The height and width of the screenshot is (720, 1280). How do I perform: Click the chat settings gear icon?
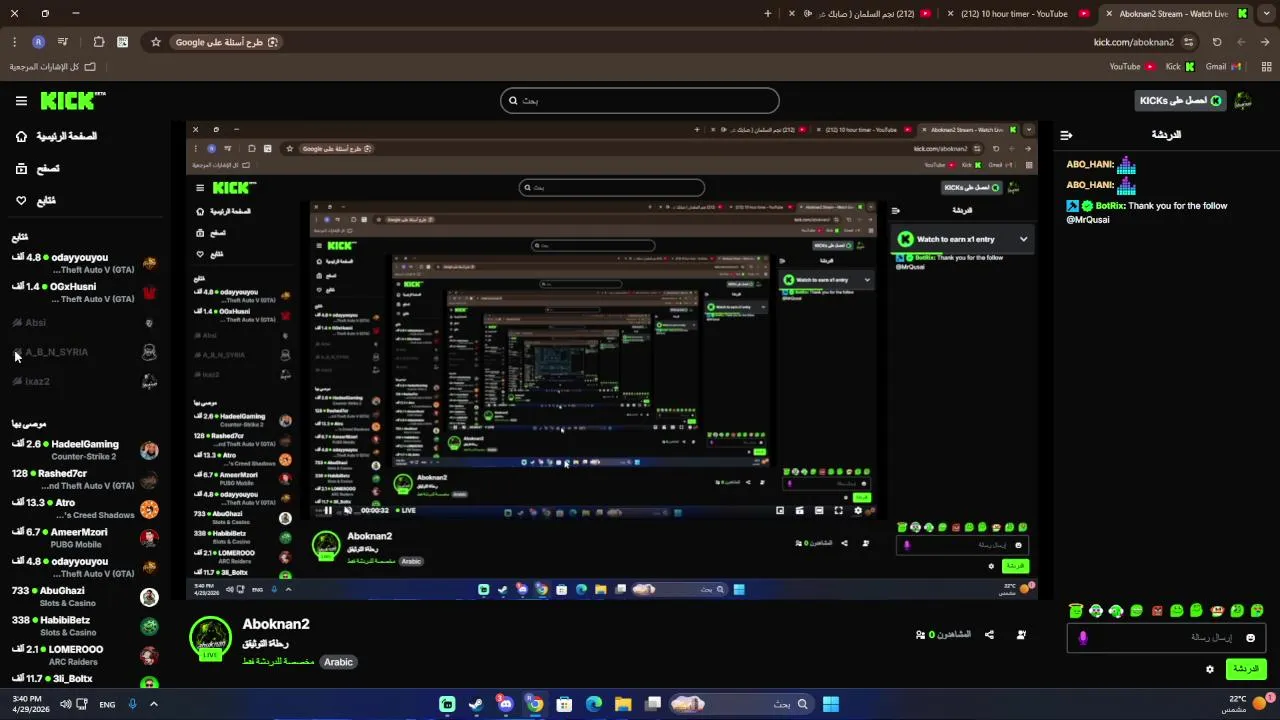pos(1210,669)
